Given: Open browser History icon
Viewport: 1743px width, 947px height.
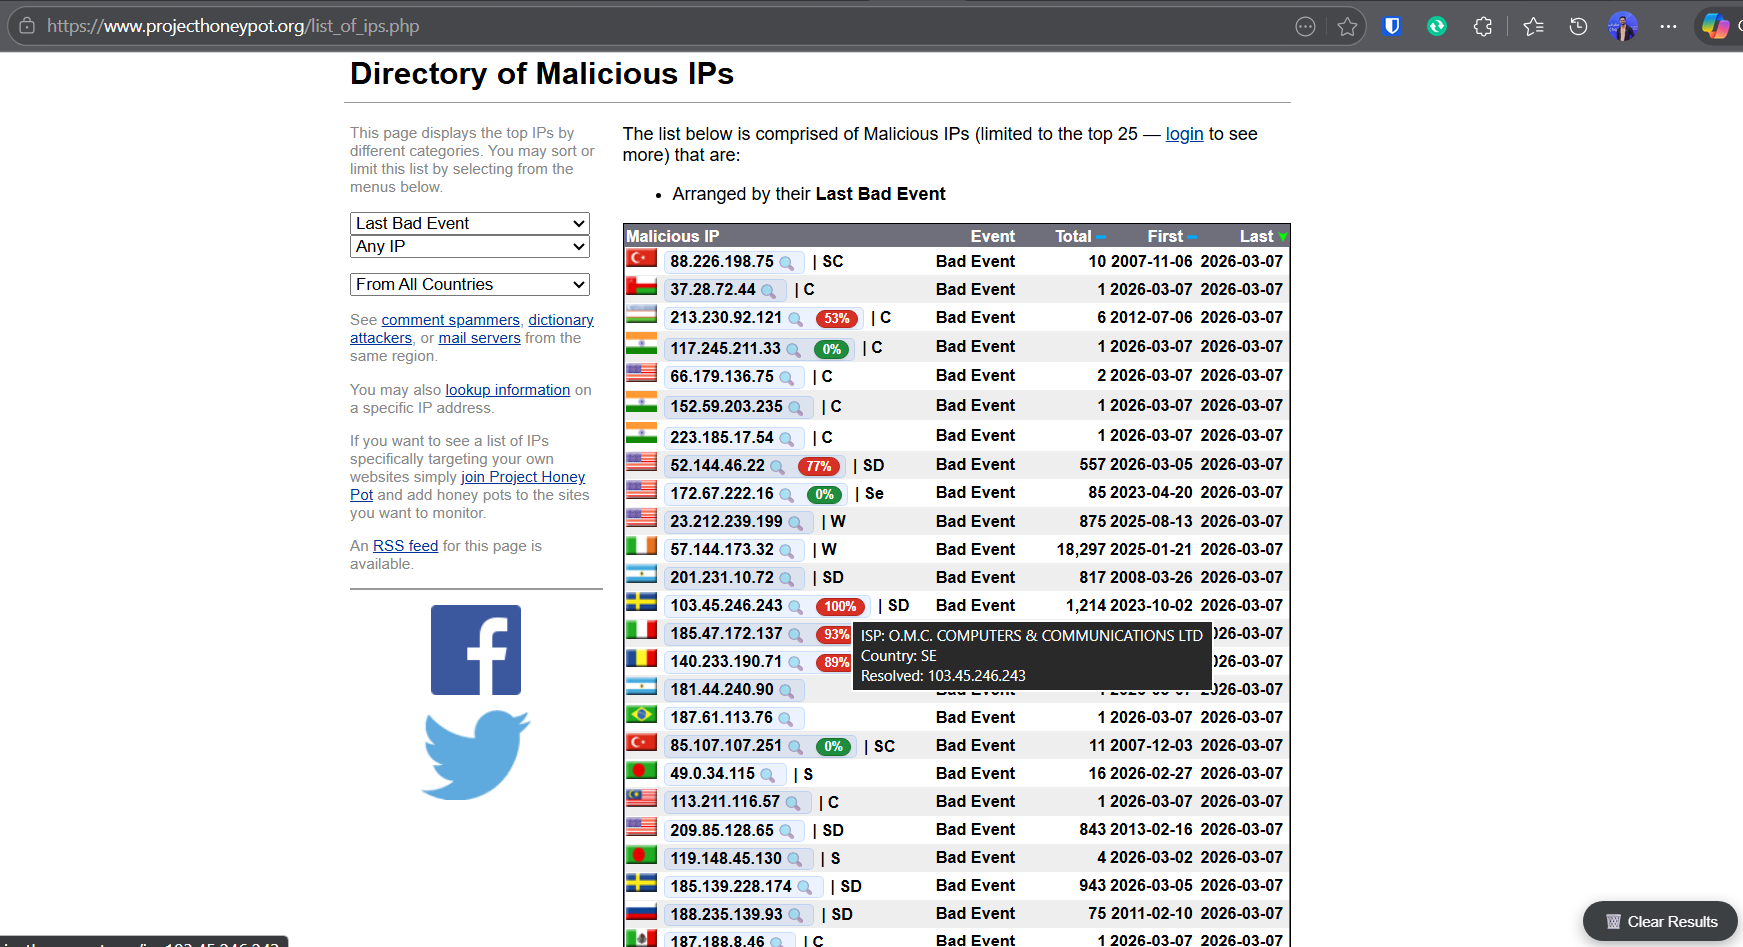Looking at the screenshot, I should pyautogui.click(x=1578, y=27).
